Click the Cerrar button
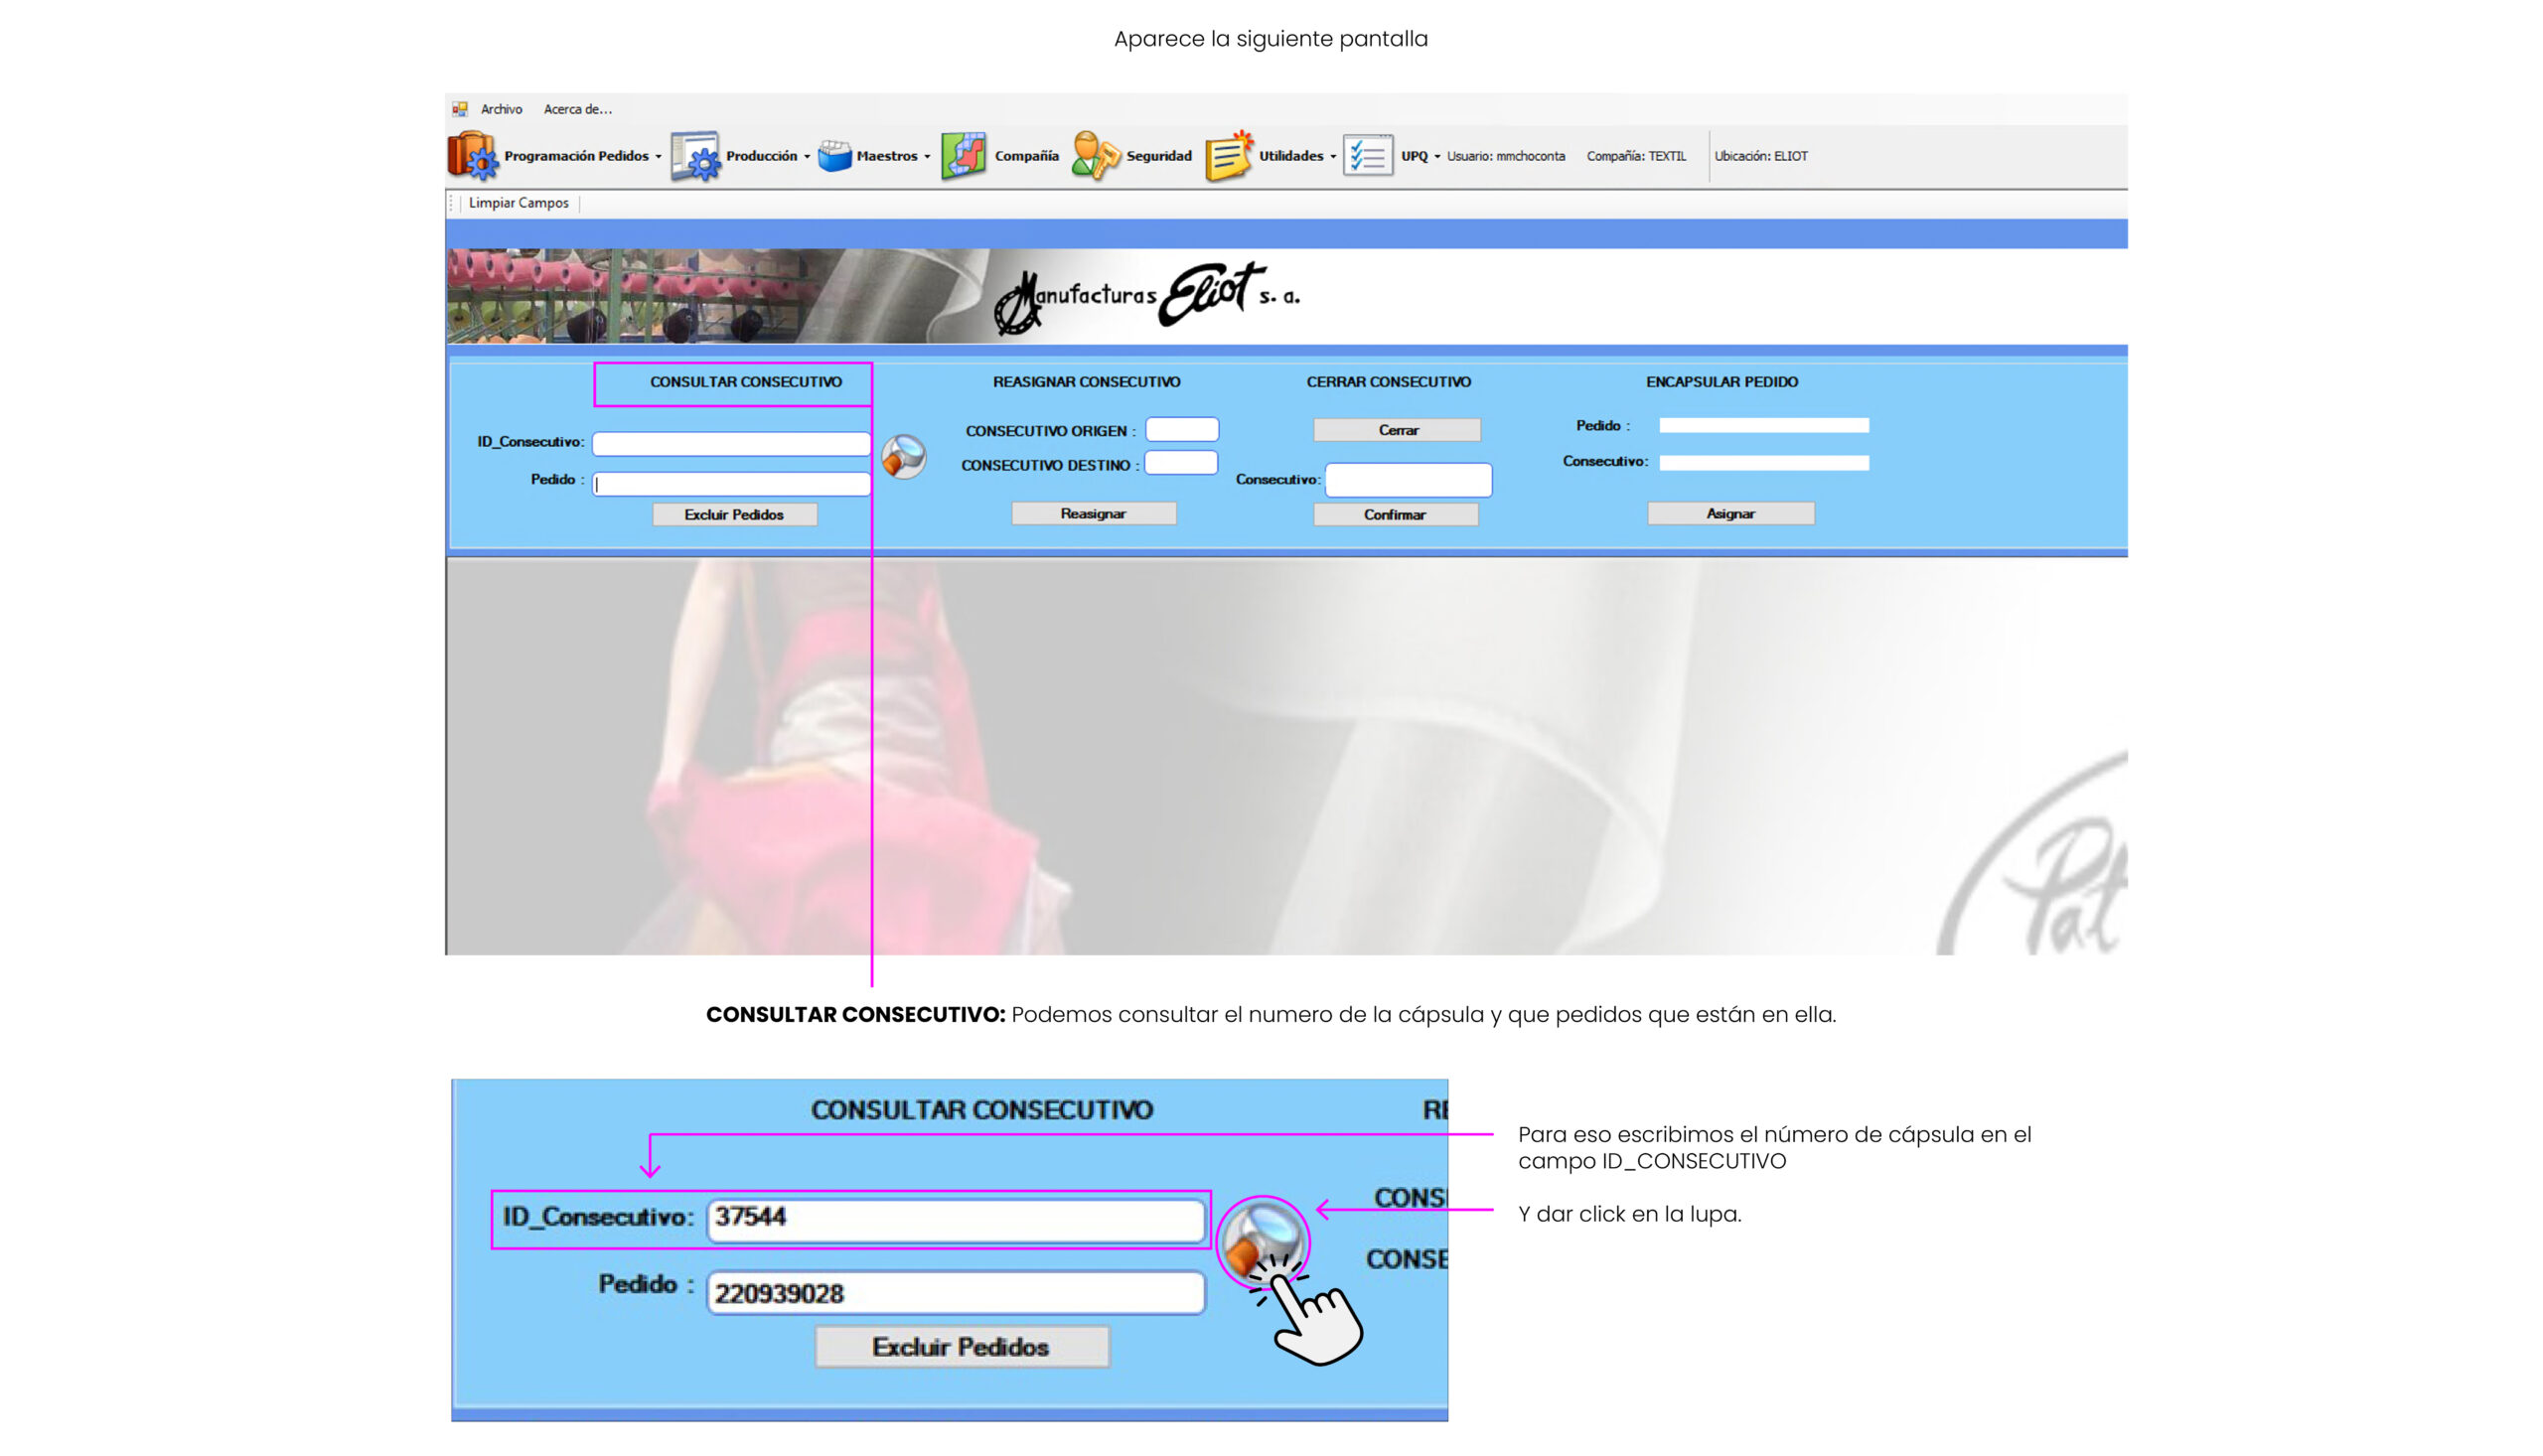 (x=1397, y=430)
